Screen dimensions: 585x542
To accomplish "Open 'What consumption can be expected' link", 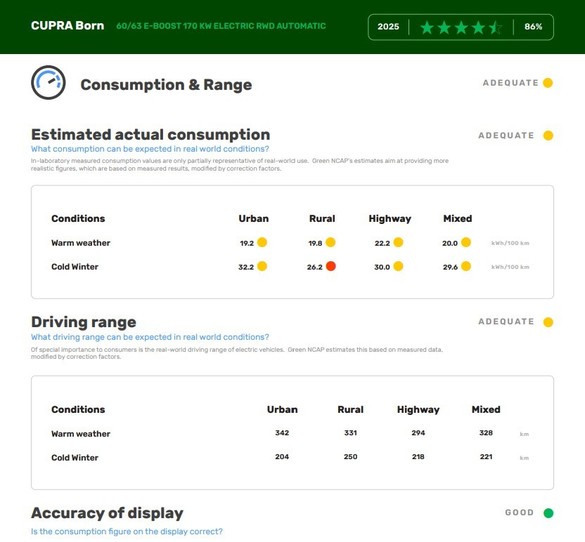I will pyautogui.click(x=150, y=149).
